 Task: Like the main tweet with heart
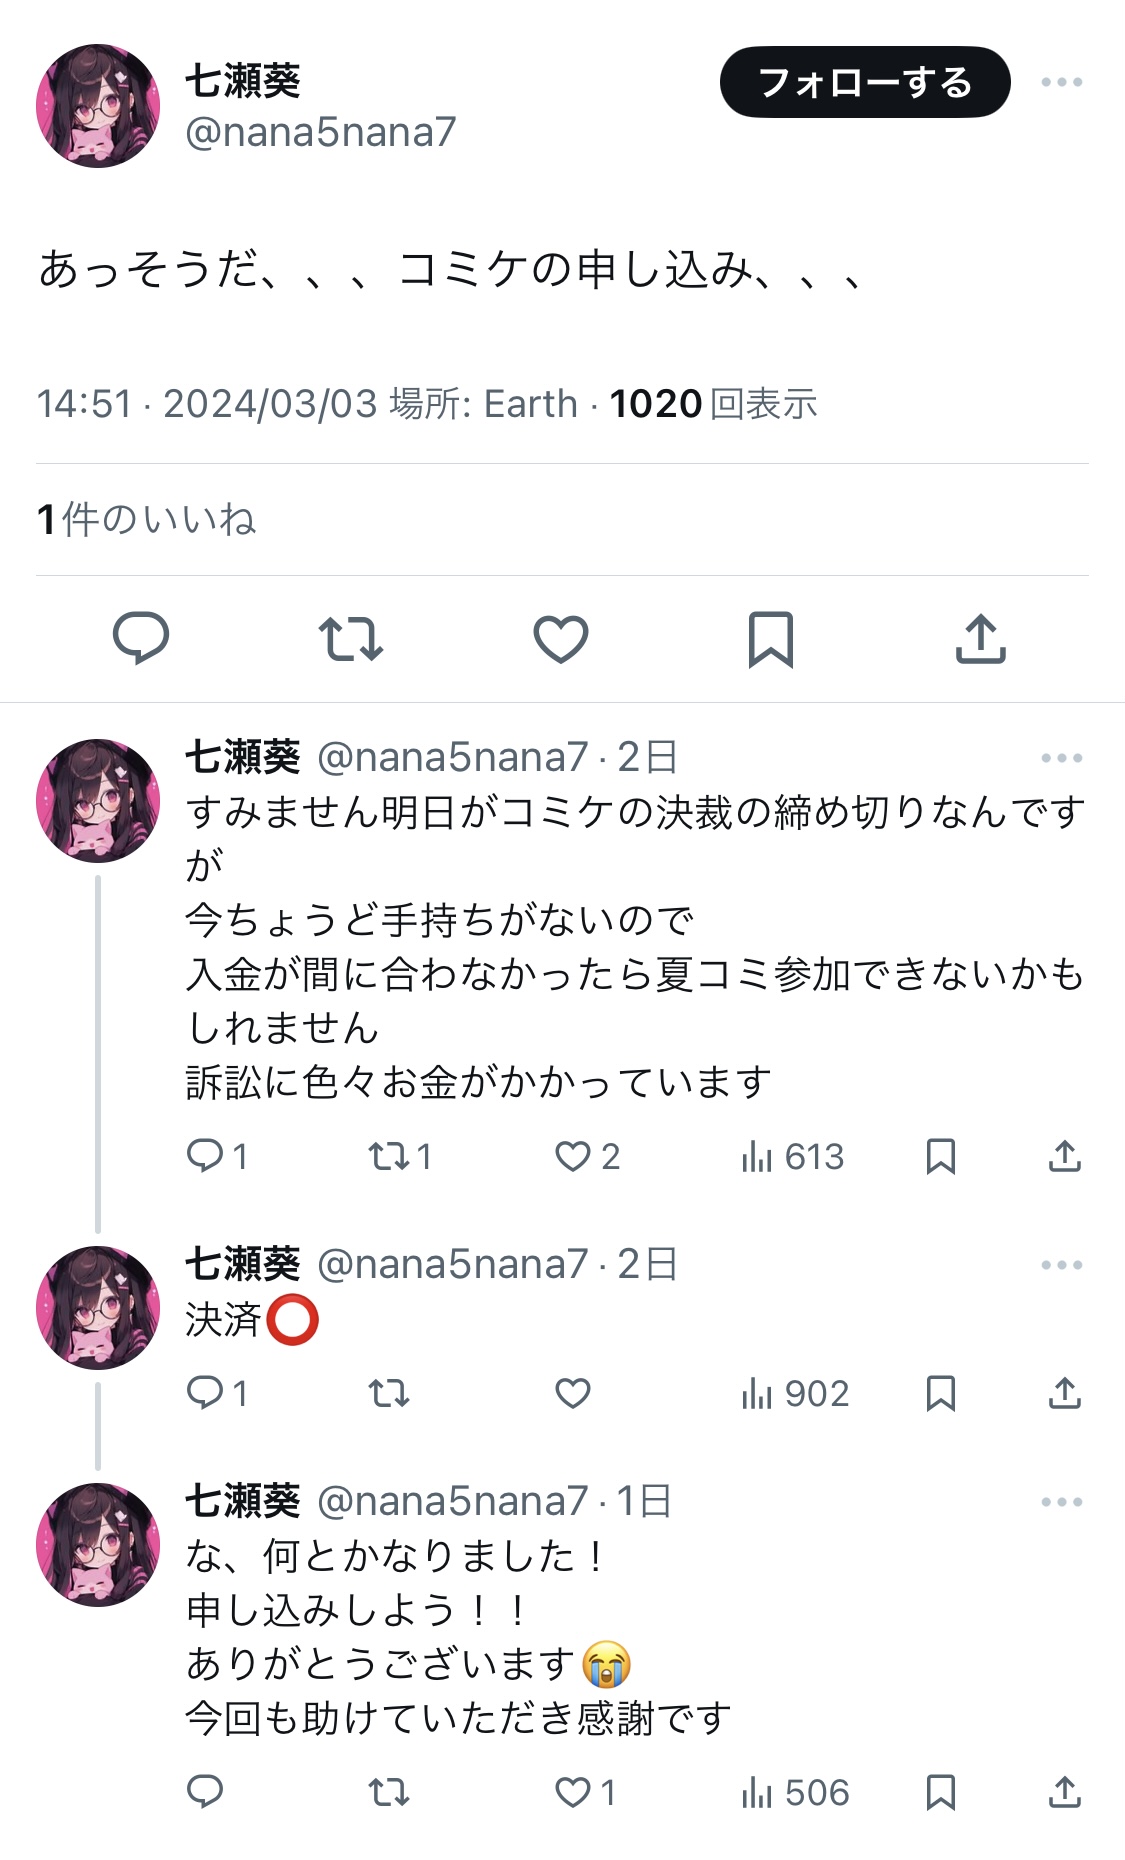point(561,638)
